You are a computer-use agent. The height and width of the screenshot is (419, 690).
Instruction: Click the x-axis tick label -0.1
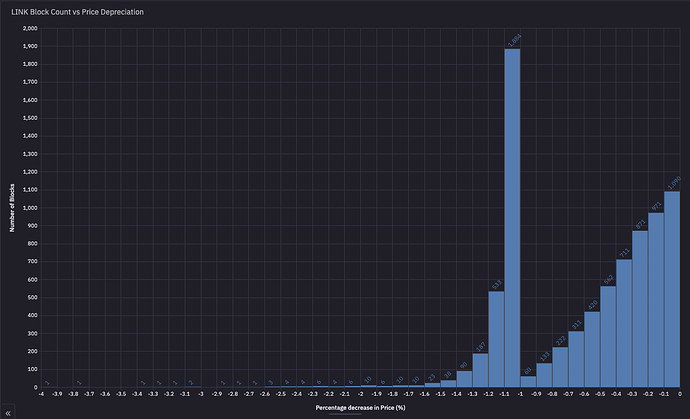pyautogui.click(x=664, y=394)
